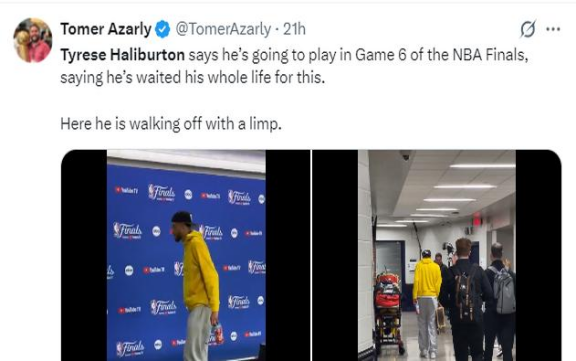Click the tweet text about Game 6
The height and width of the screenshot is (361, 576).
294,66
